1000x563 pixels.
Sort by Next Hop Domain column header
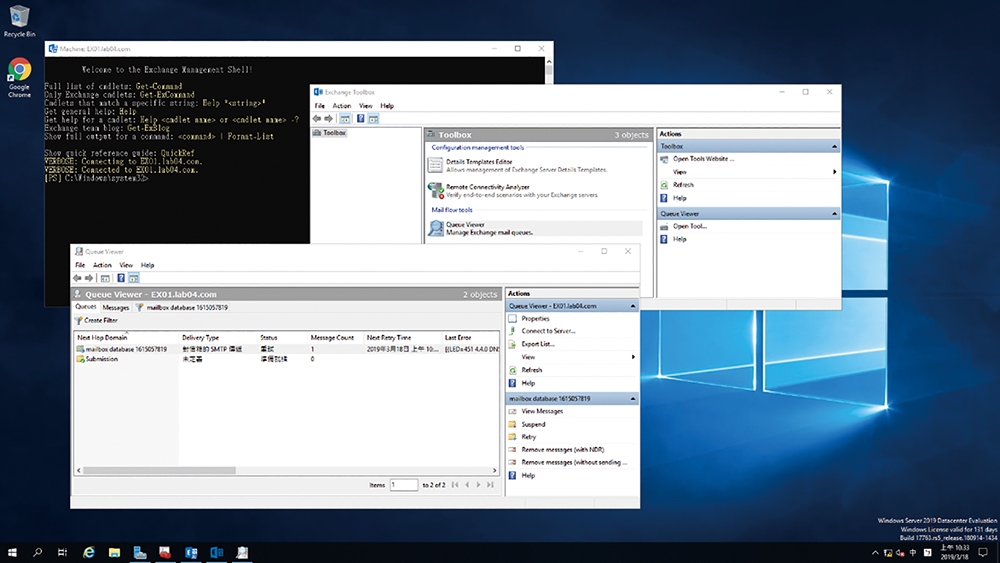(126, 337)
